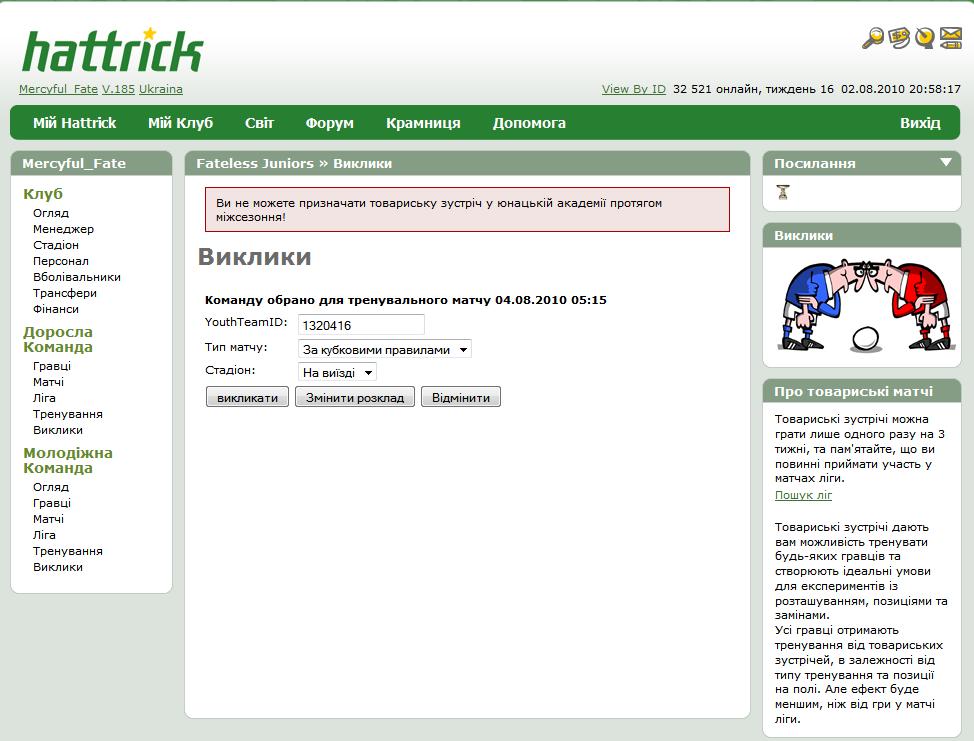Click the Молодіжна Команда section heading
This screenshot has width=974, height=741.
pos(68,460)
